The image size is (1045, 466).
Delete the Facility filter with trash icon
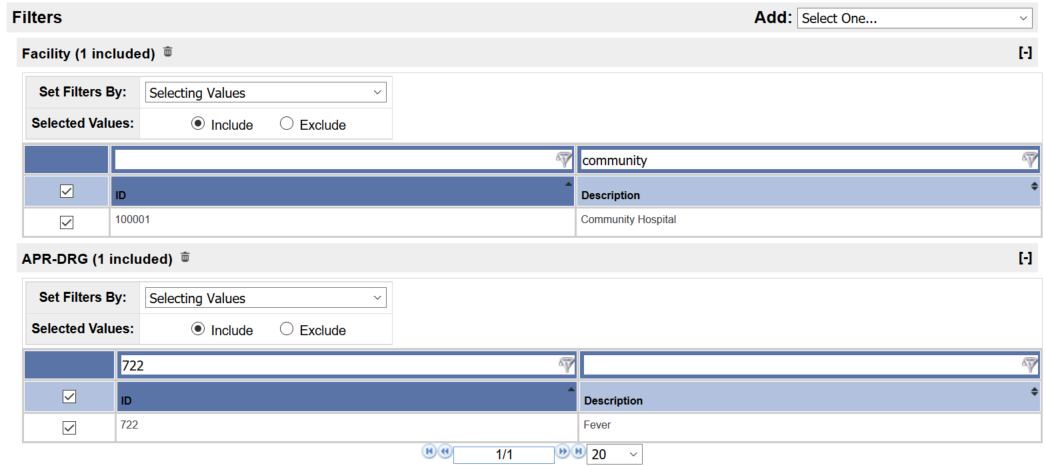(x=168, y=51)
